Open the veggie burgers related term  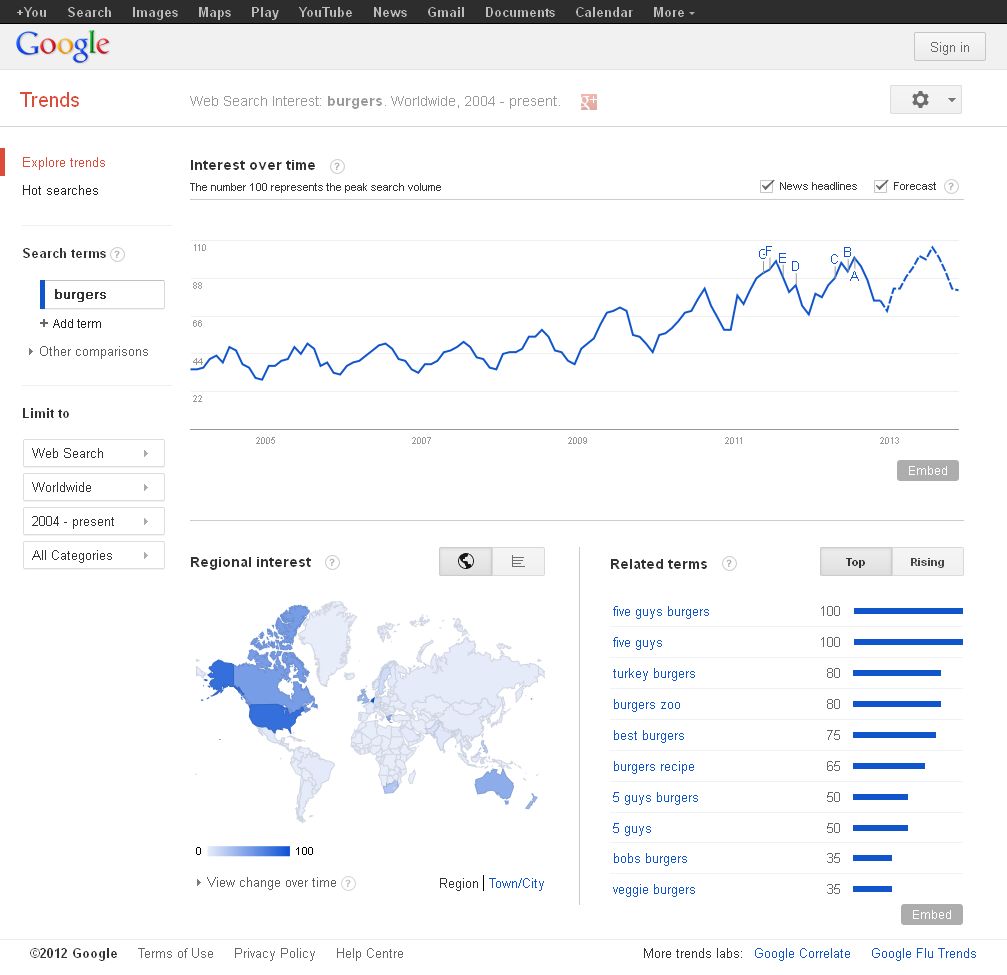pos(654,890)
